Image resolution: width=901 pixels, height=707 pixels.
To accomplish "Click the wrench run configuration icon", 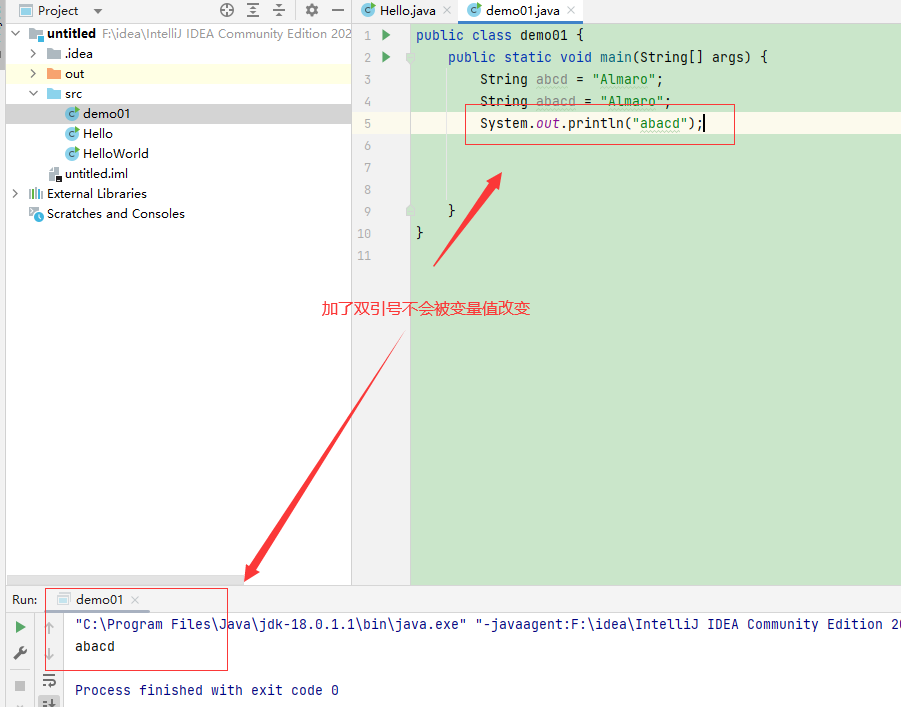I will (x=20, y=653).
